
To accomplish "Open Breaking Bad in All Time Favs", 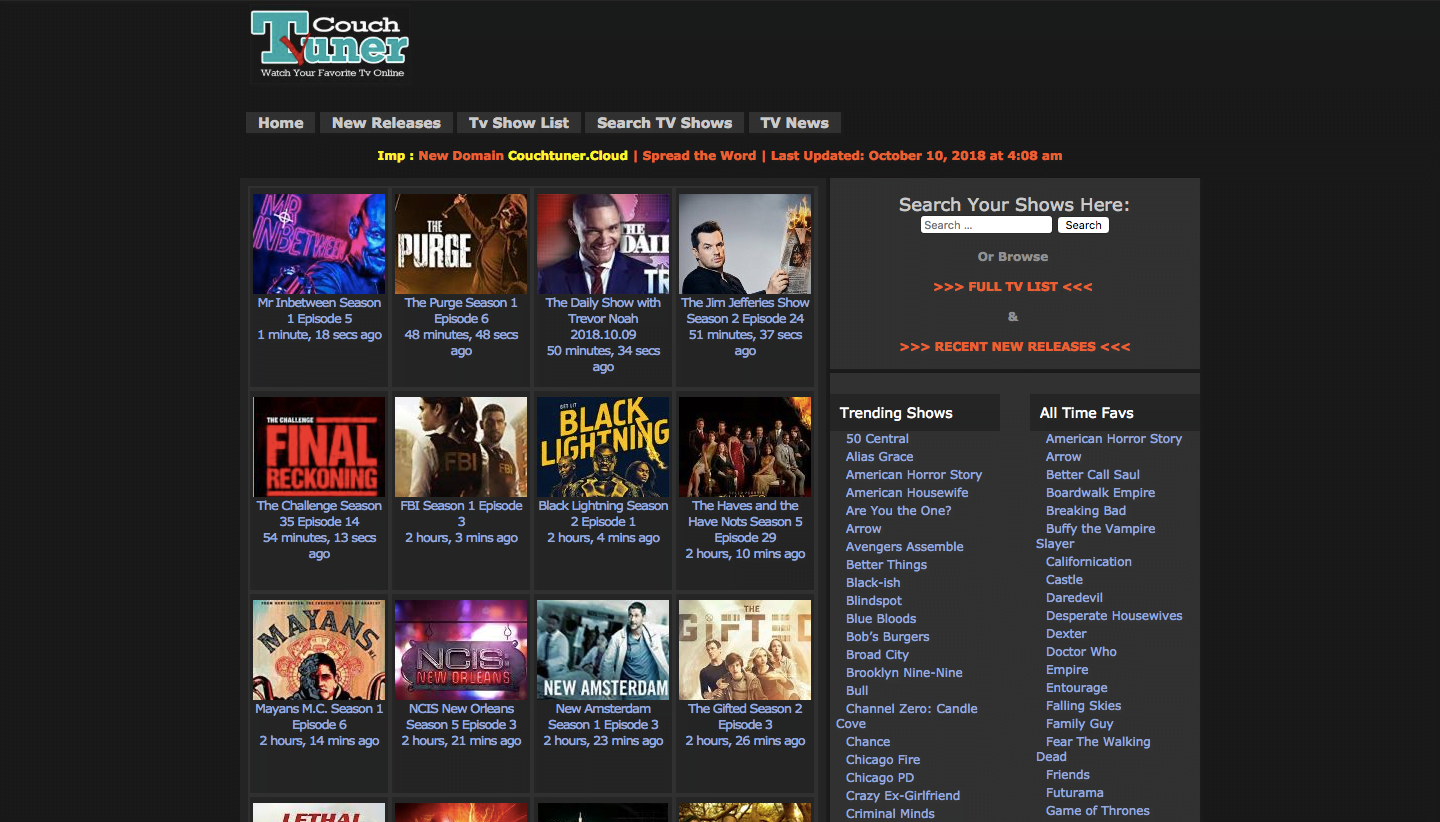I will tap(1086, 511).
